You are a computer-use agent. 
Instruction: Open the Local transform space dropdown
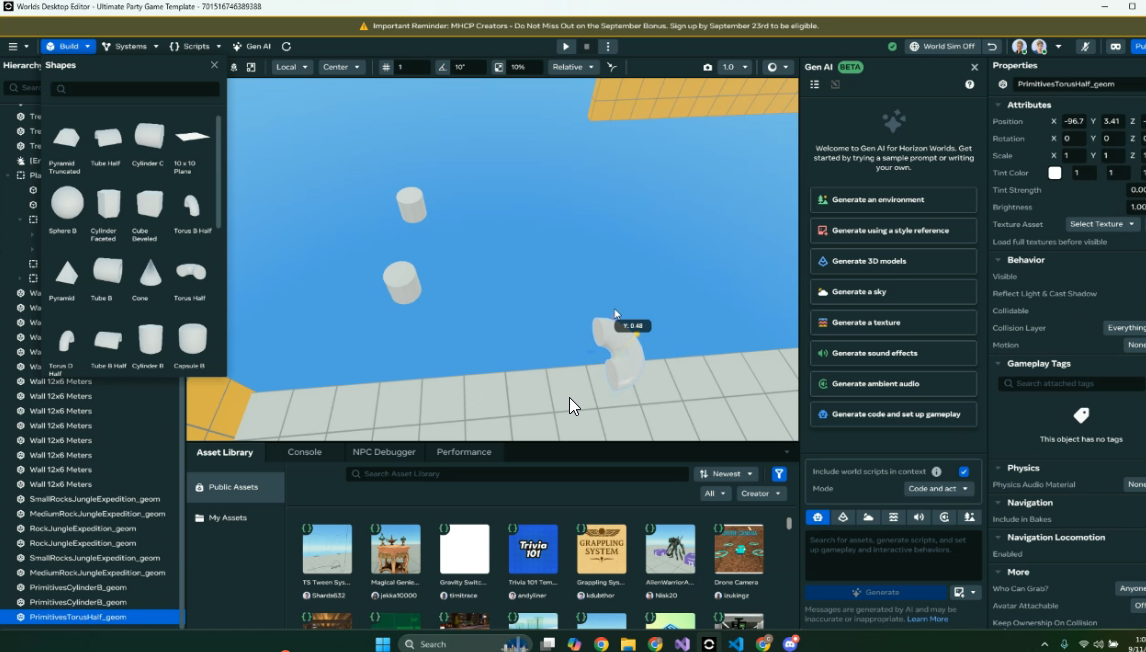tap(292, 67)
